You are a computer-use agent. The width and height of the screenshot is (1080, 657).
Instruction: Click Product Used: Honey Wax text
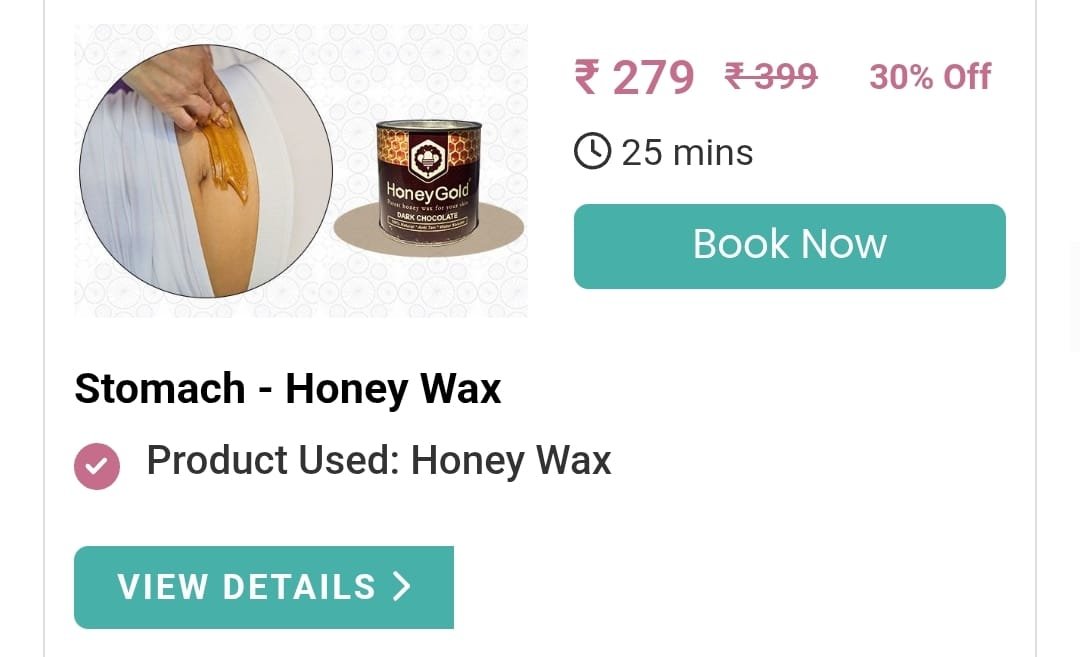(379, 460)
